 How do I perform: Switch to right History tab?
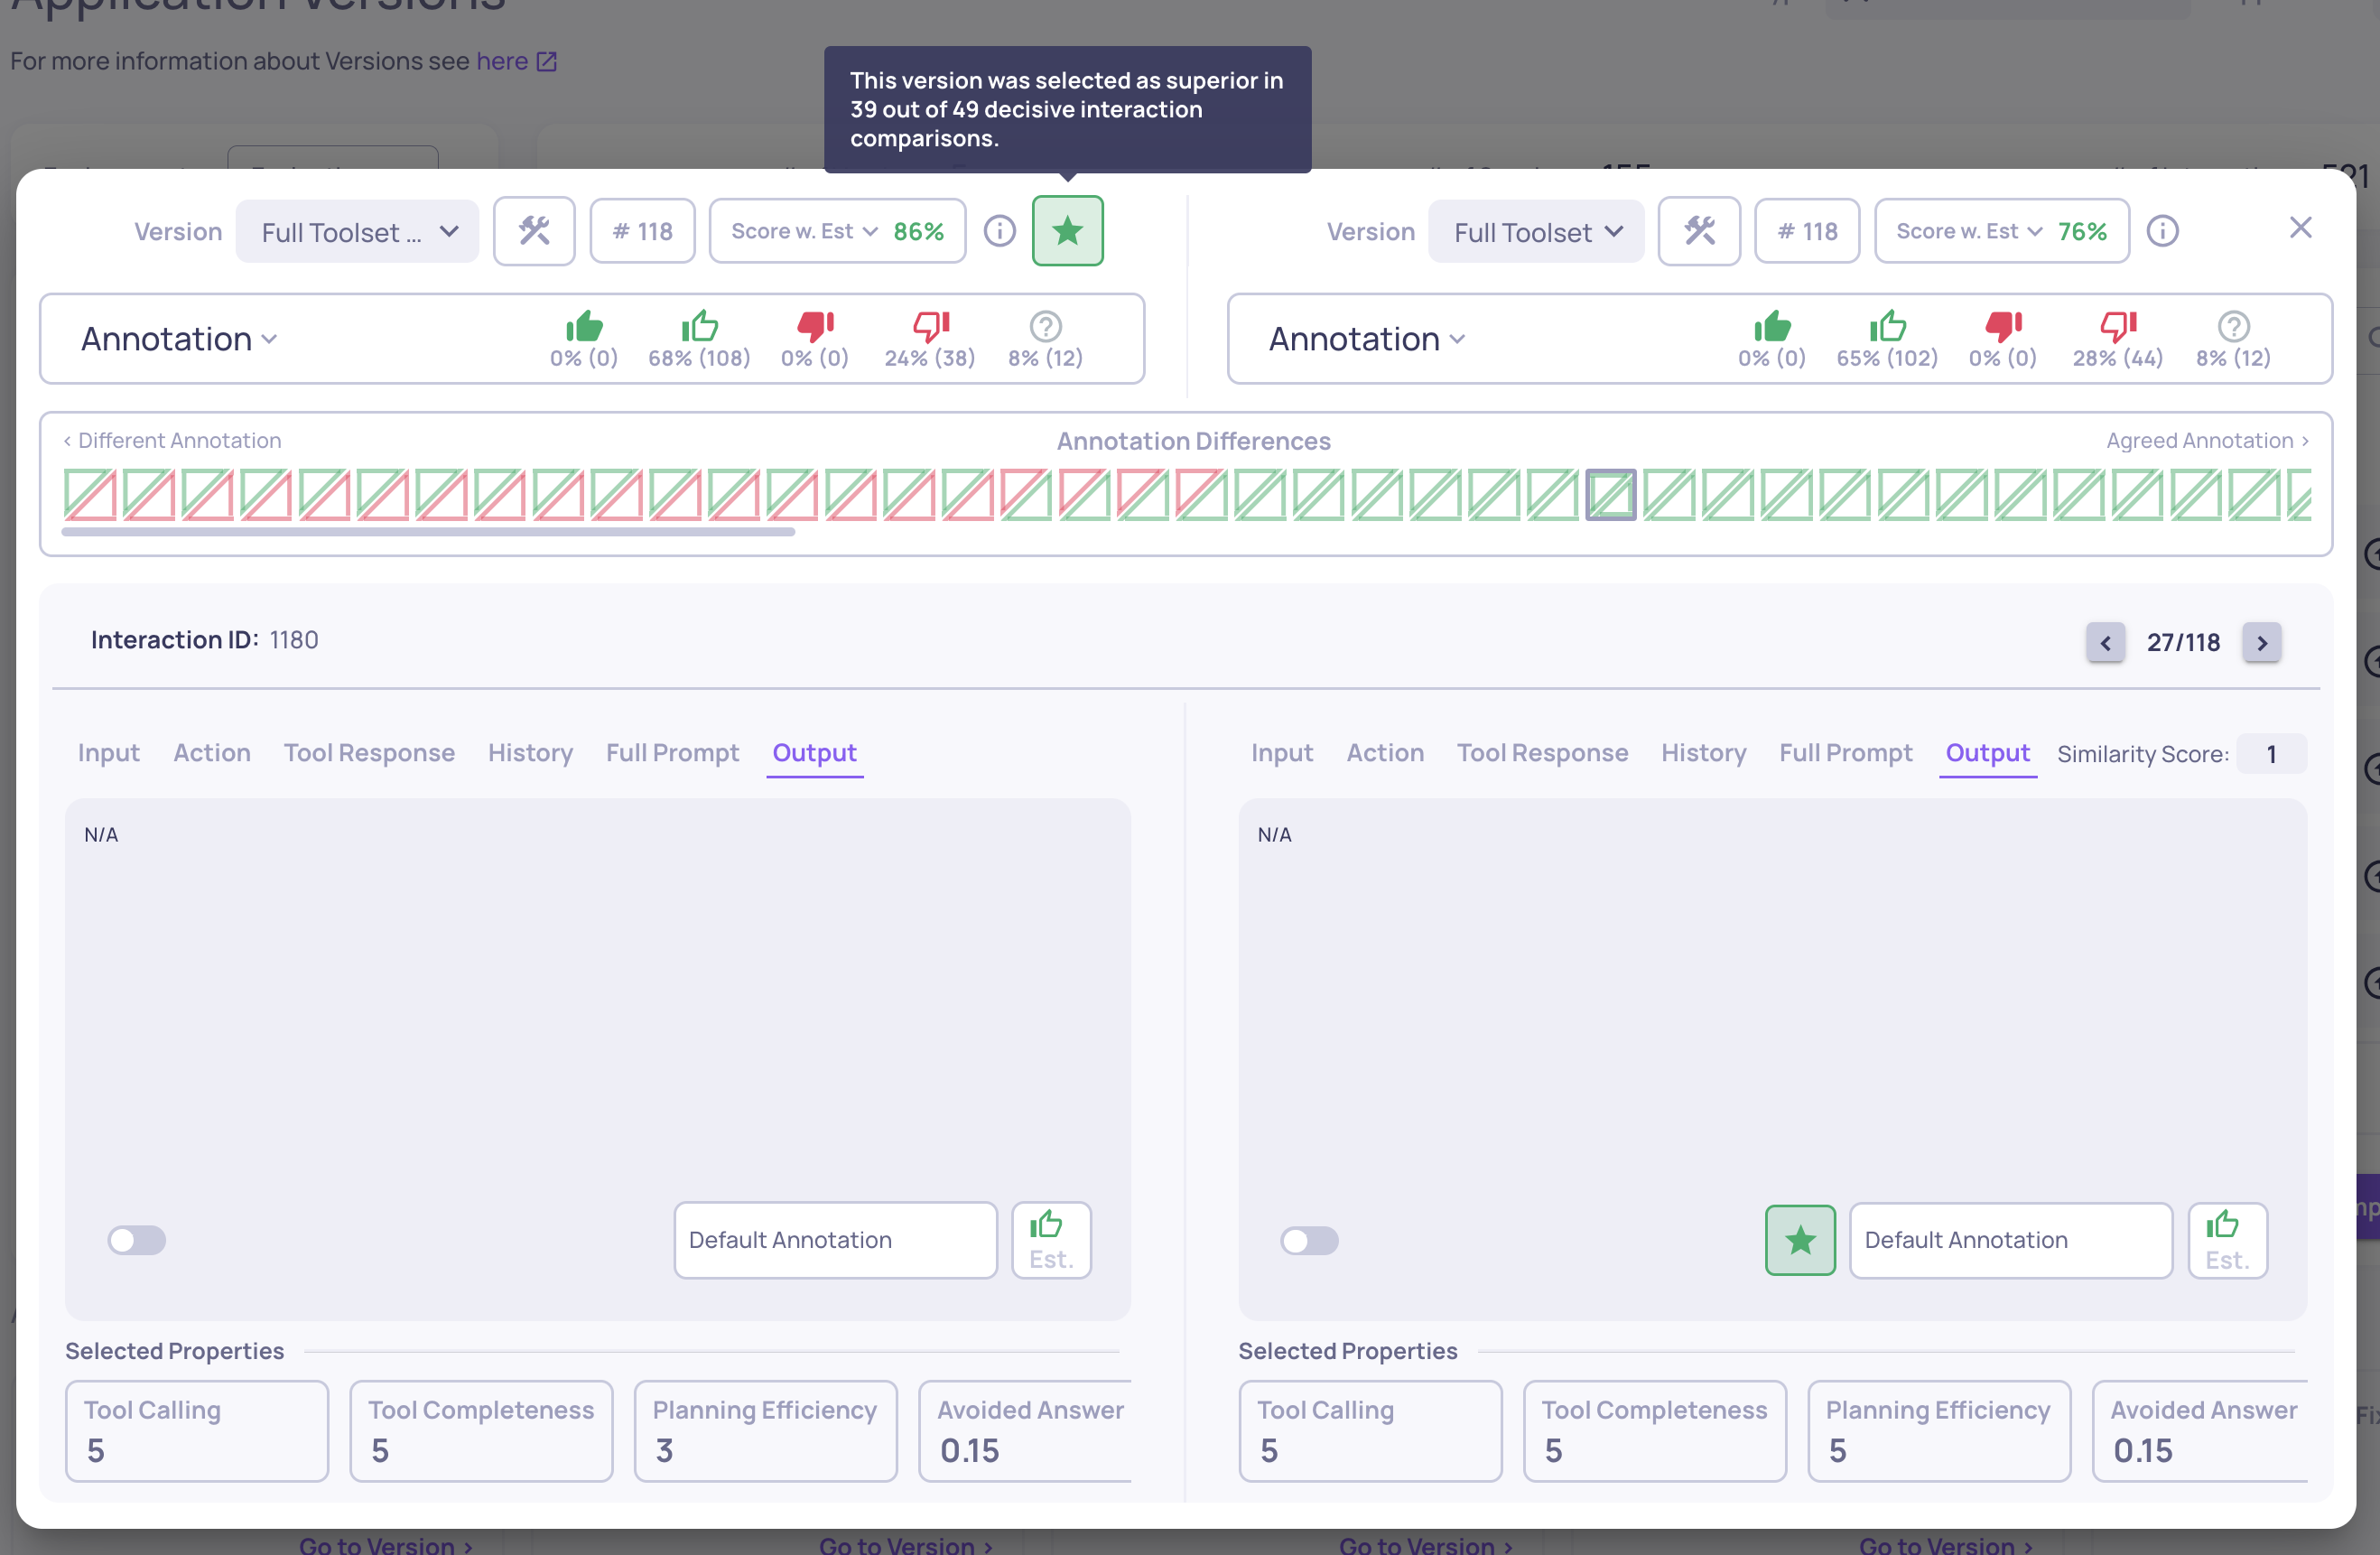click(1703, 753)
